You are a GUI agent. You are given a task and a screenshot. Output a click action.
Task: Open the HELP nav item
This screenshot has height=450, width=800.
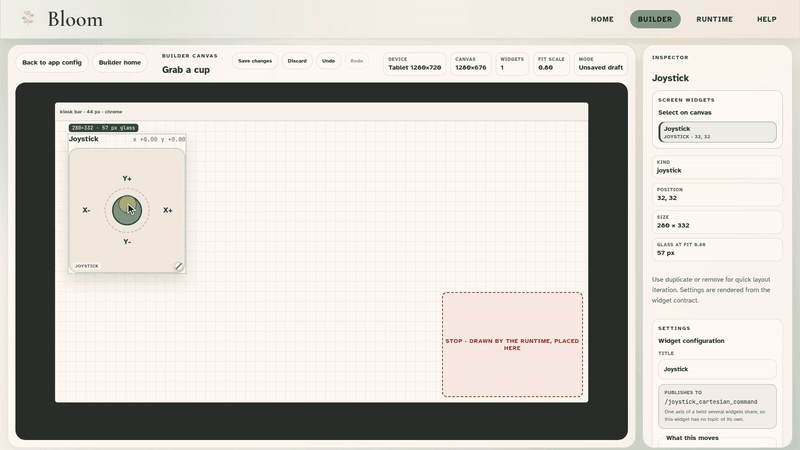tap(766, 19)
